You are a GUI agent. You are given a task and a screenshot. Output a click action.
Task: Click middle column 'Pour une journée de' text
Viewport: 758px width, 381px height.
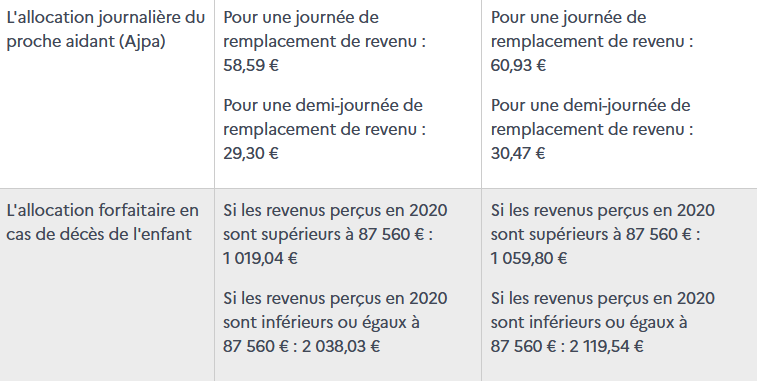coord(301,18)
